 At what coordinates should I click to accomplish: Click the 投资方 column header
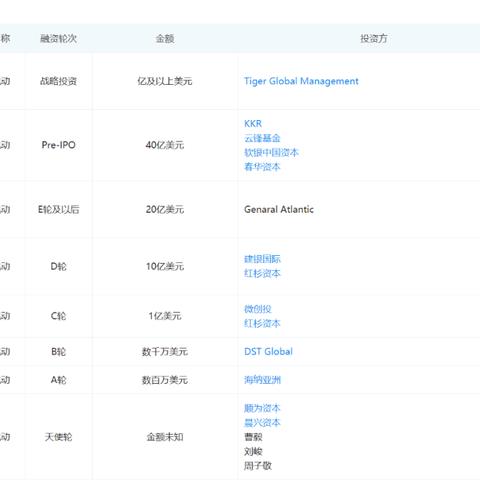point(374,39)
